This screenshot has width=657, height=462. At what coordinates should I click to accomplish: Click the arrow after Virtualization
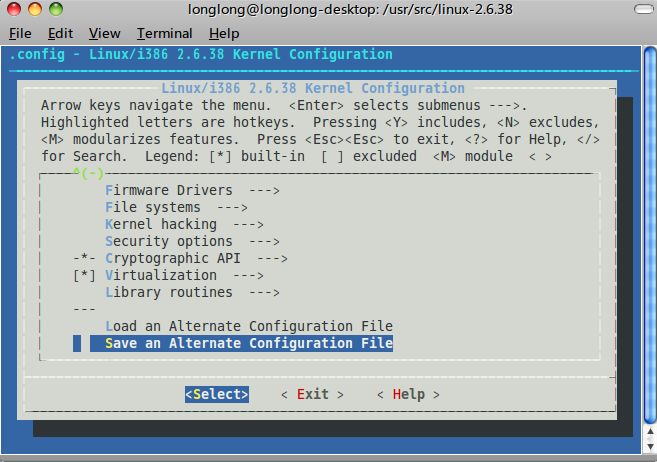(x=248, y=276)
